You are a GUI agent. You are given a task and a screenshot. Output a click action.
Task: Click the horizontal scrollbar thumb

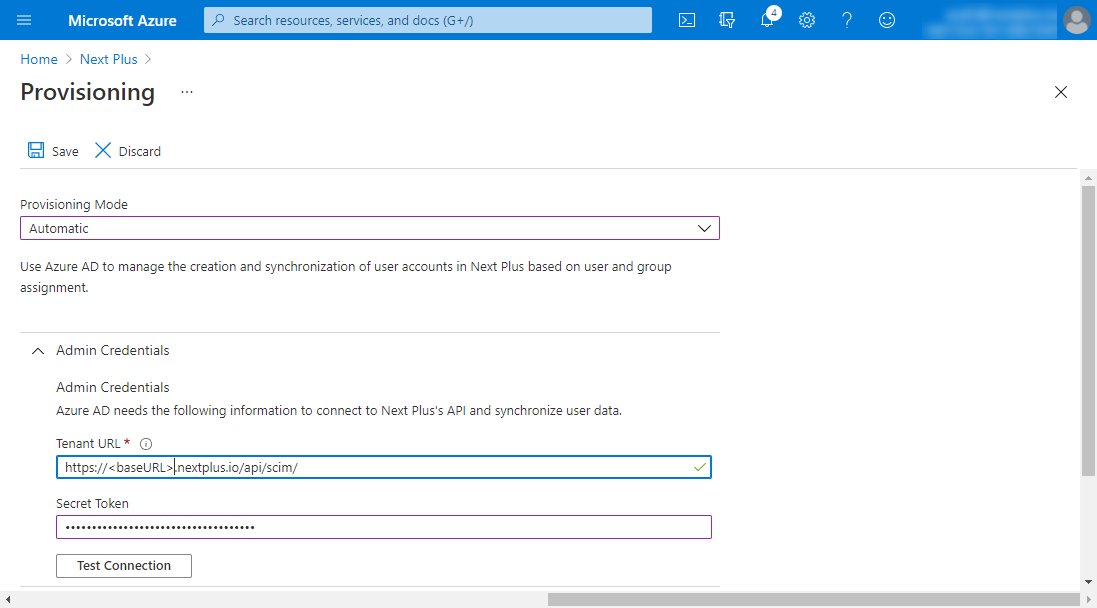(x=814, y=600)
